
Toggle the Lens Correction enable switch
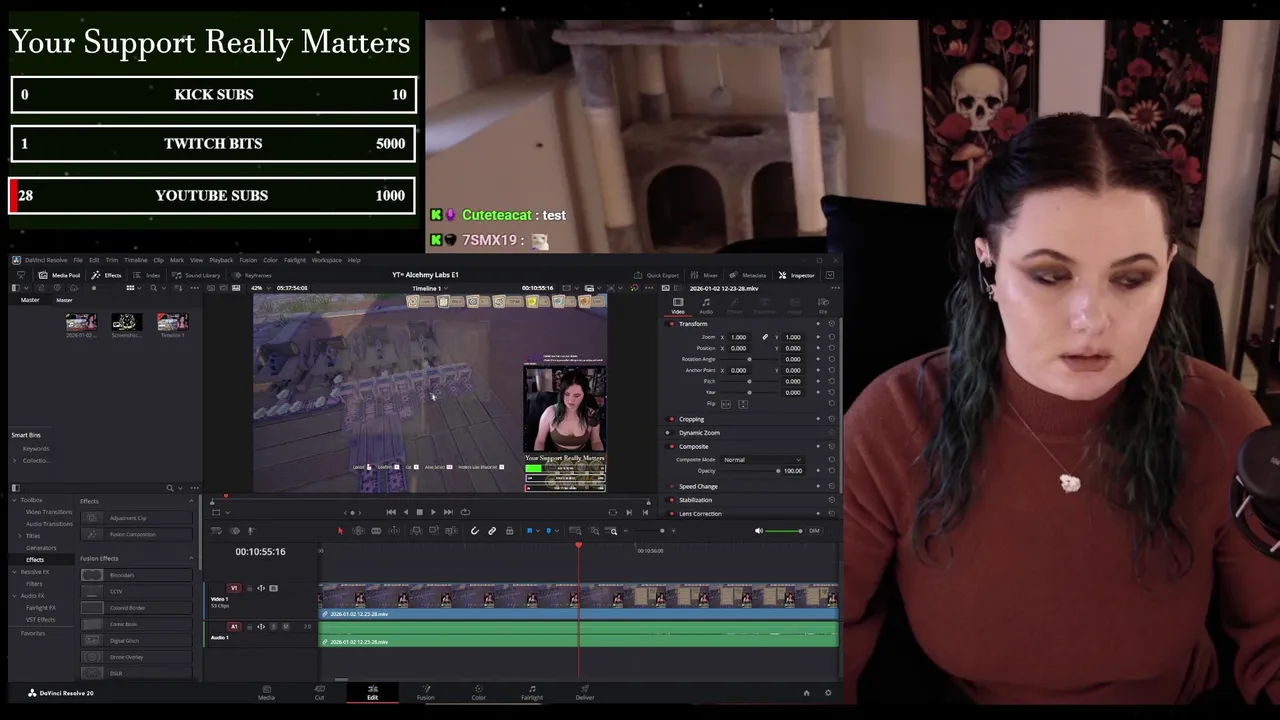(x=671, y=514)
